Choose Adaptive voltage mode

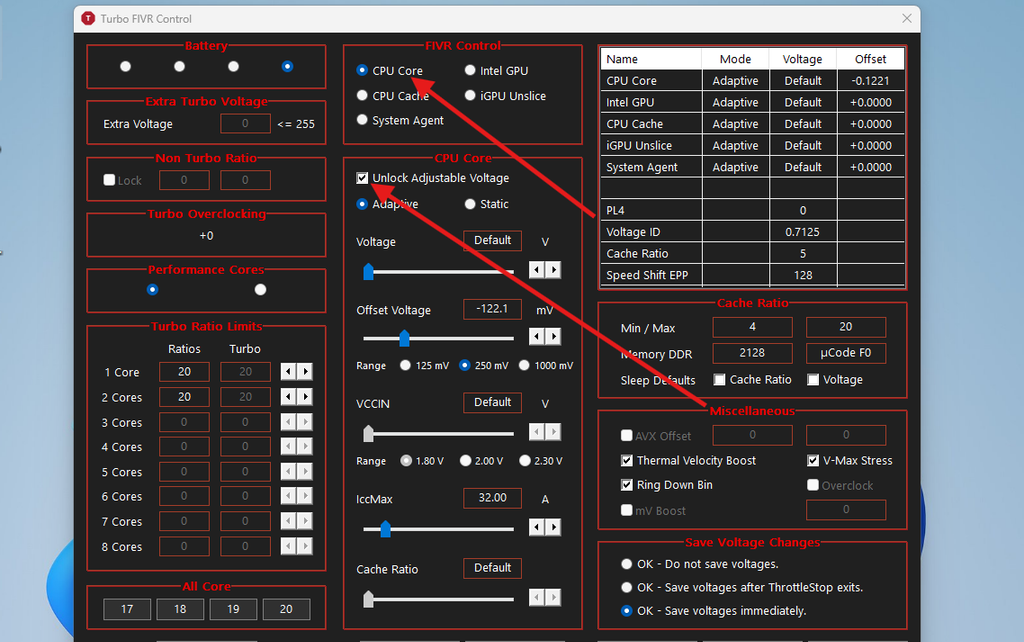click(362, 204)
